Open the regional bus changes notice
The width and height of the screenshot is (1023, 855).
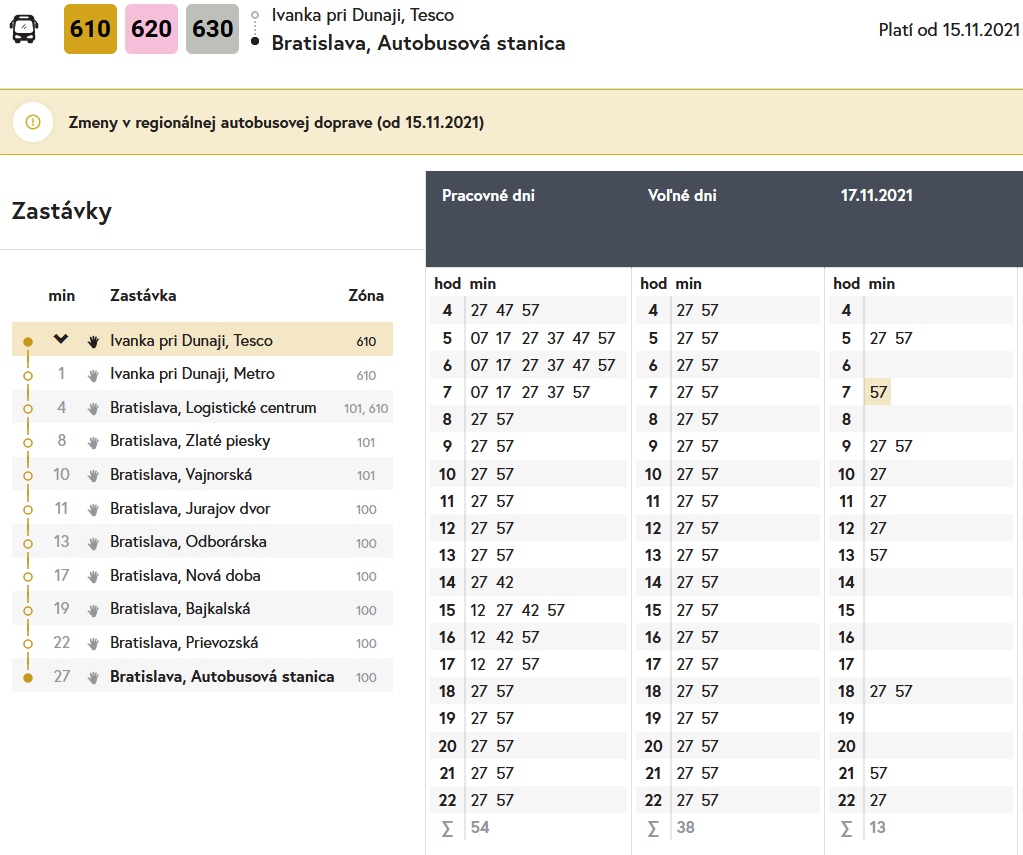[x=276, y=123]
